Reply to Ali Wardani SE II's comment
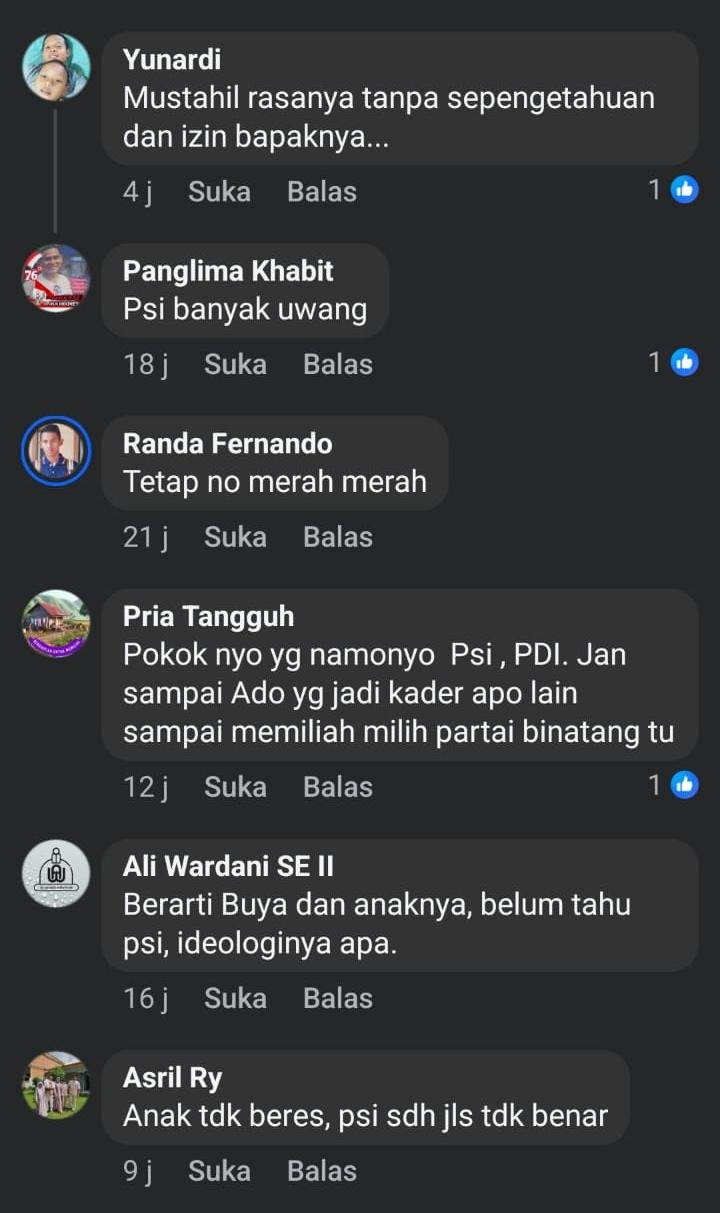720x1213 pixels. pos(338,998)
